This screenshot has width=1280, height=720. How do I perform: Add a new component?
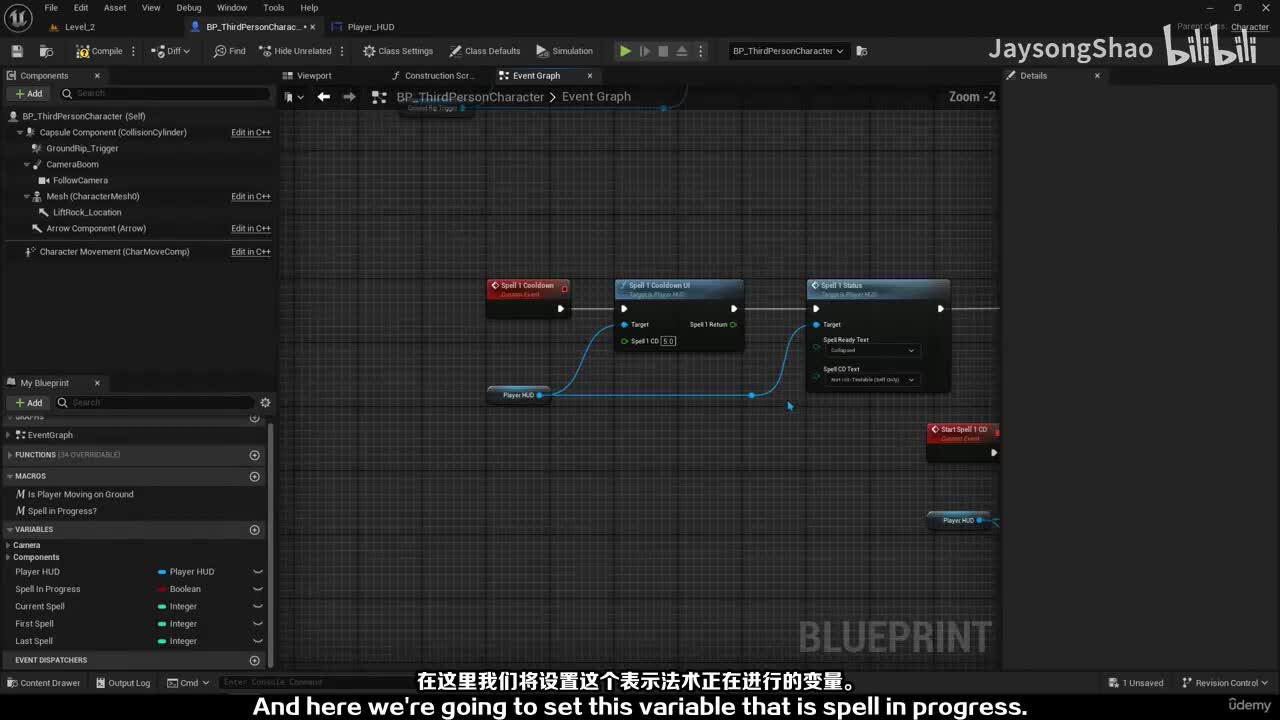pyautogui.click(x=28, y=94)
